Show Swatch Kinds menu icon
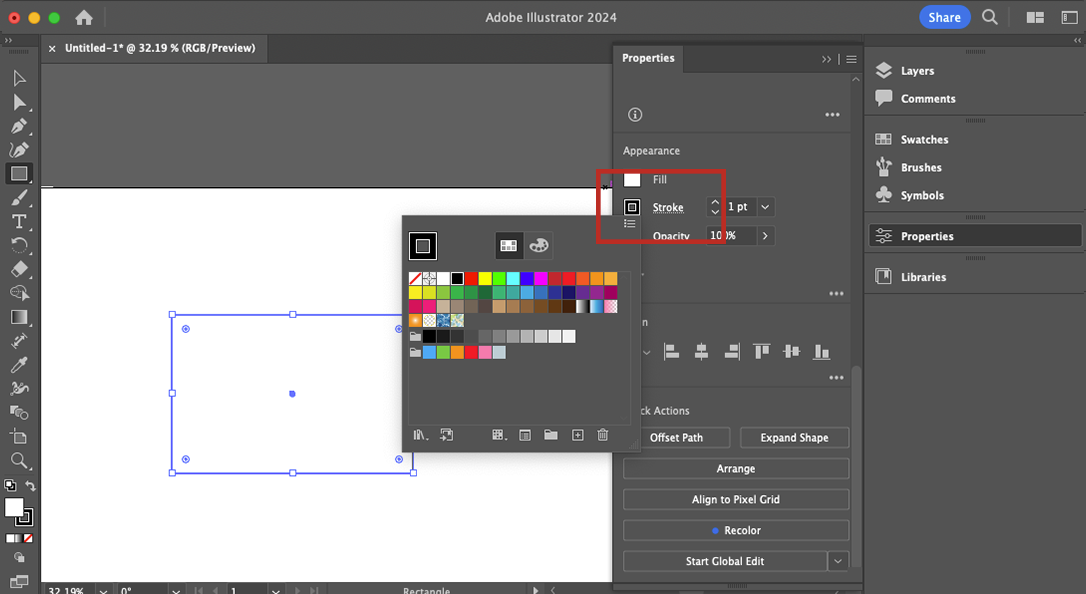Image resolution: width=1086 pixels, height=594 pixels. point(499,435)
